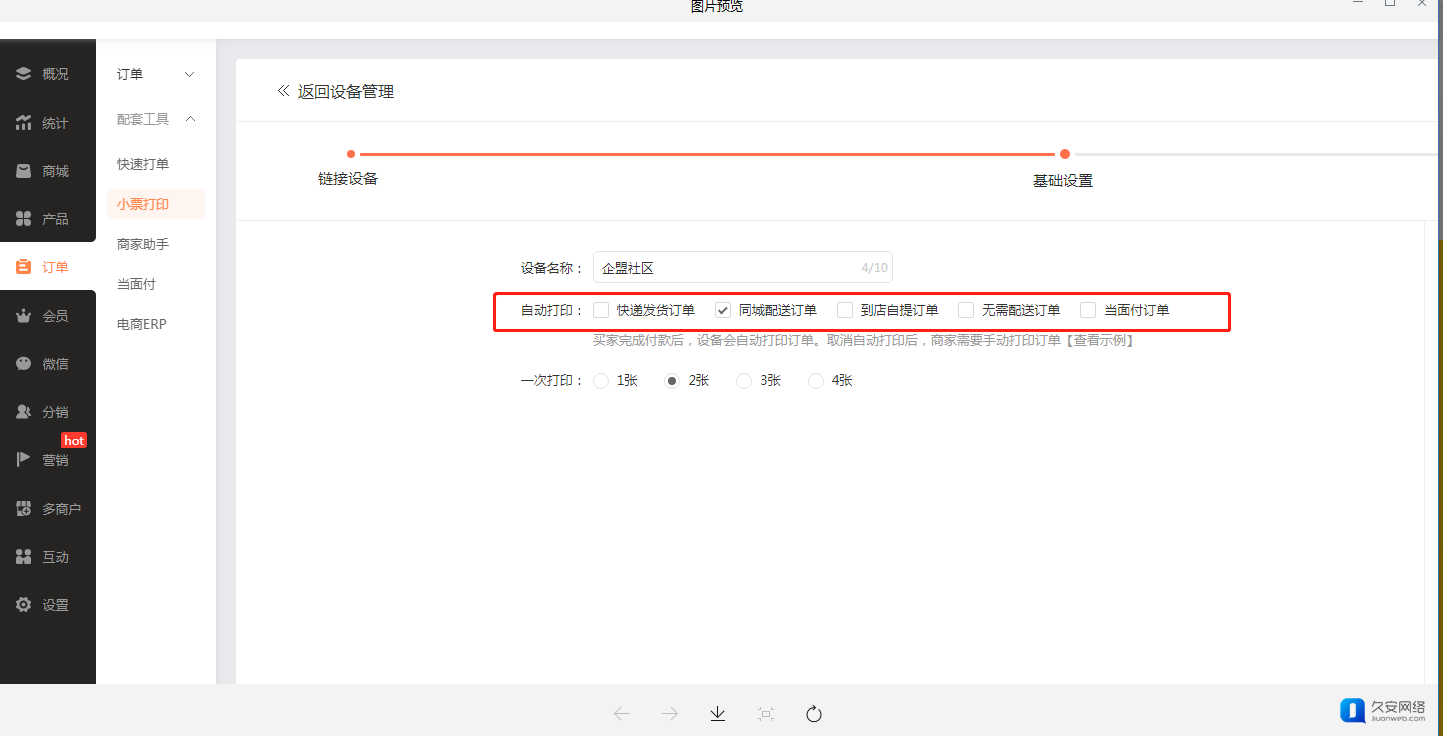Tick the 到店自提订单 checkbox
Image resolution: width=1443 pixels, height=736 pixels.
(x=845, y=310)
